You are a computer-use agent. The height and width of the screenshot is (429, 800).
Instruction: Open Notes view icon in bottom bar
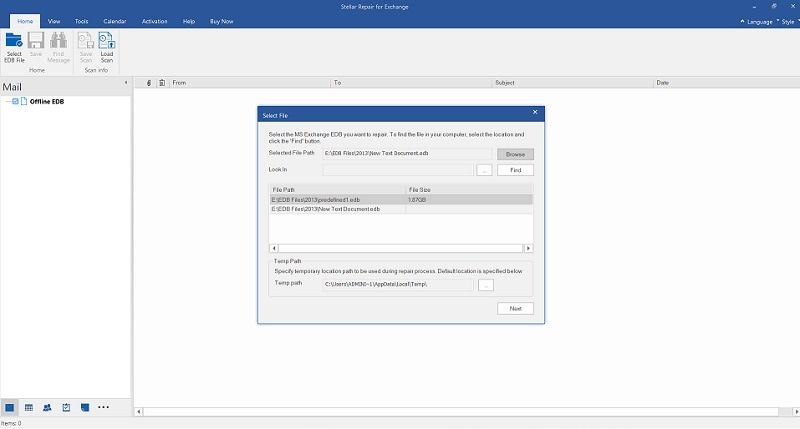(x=85, y=408)
